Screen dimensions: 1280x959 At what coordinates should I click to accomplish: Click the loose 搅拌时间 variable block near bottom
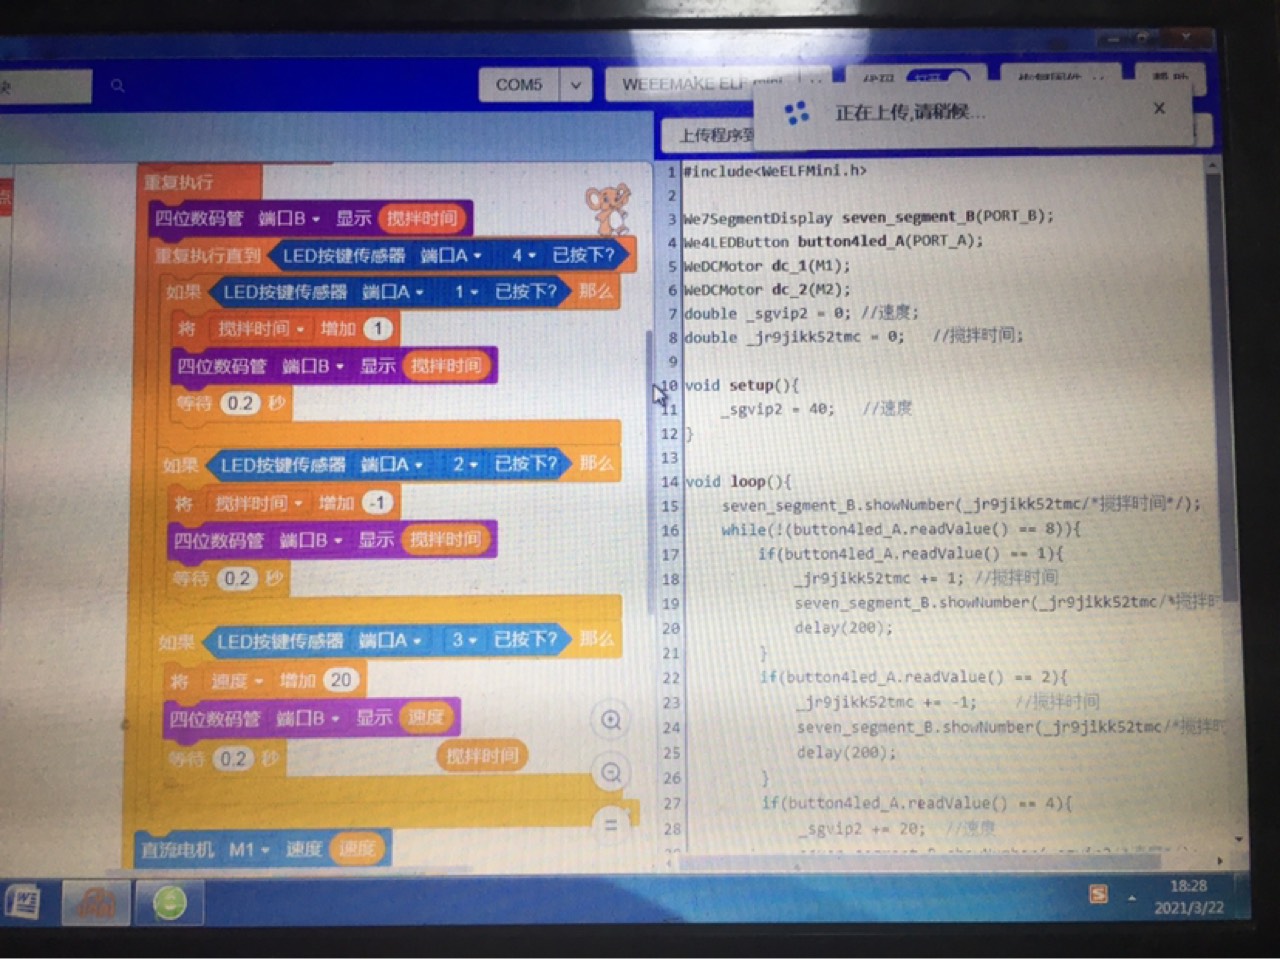pos(482,756)
